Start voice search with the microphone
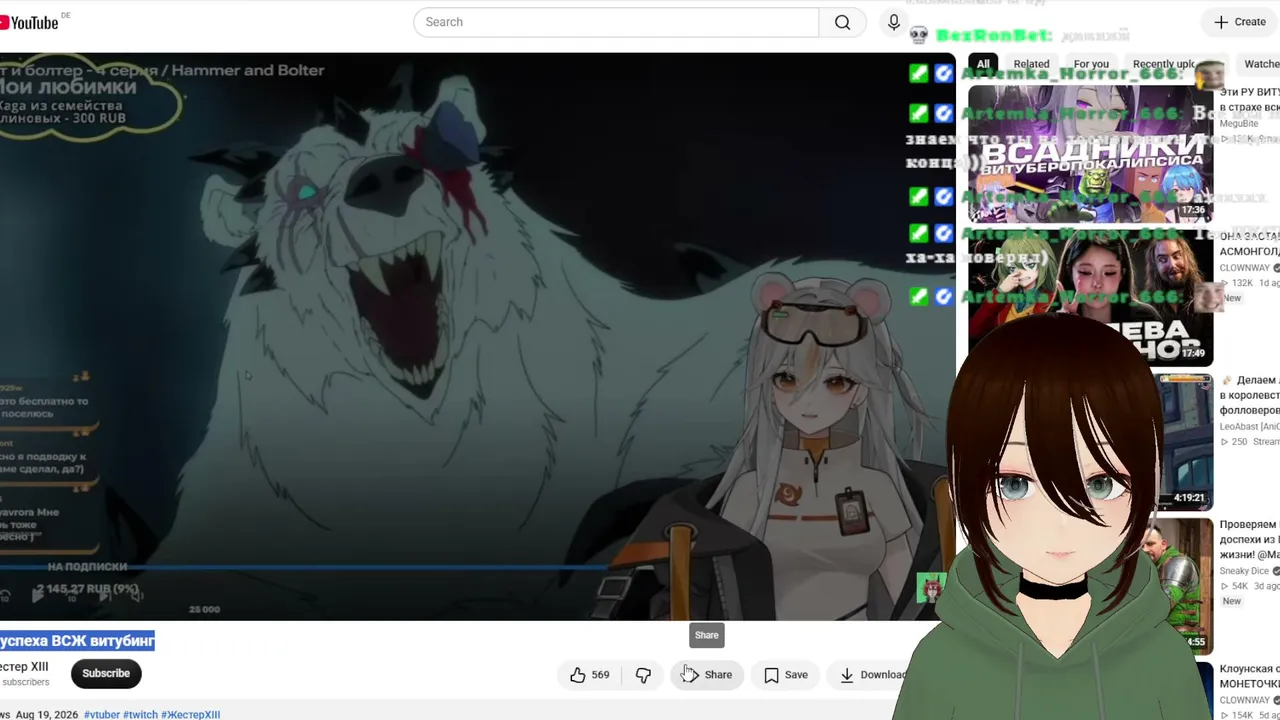1280x720 pixels. pyautogui.click(x=894, y=22)
